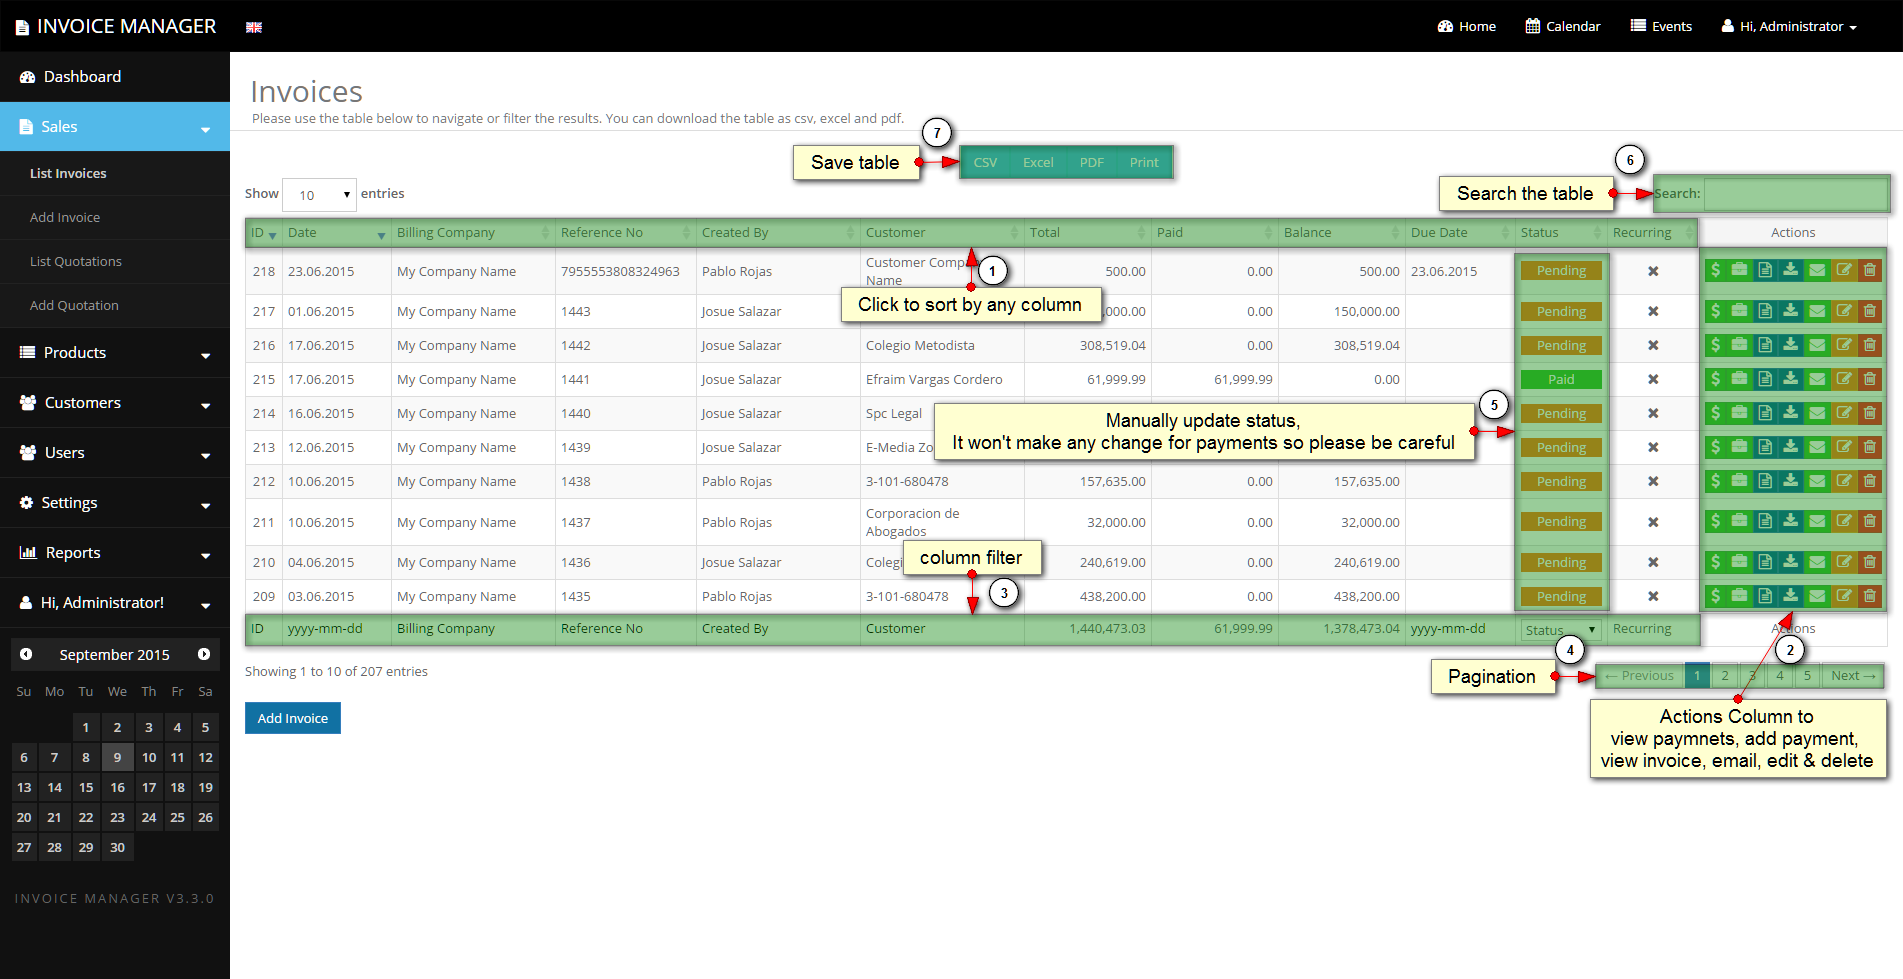Open Add Quotation in the sidebar

(74, 305)
